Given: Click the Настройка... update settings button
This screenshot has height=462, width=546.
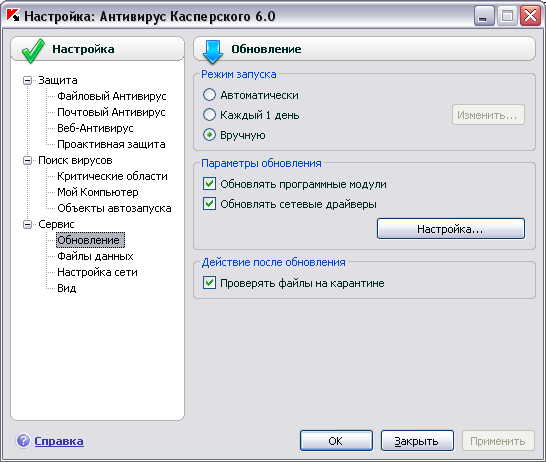Looking at the screenshot, I should [451, 229].
